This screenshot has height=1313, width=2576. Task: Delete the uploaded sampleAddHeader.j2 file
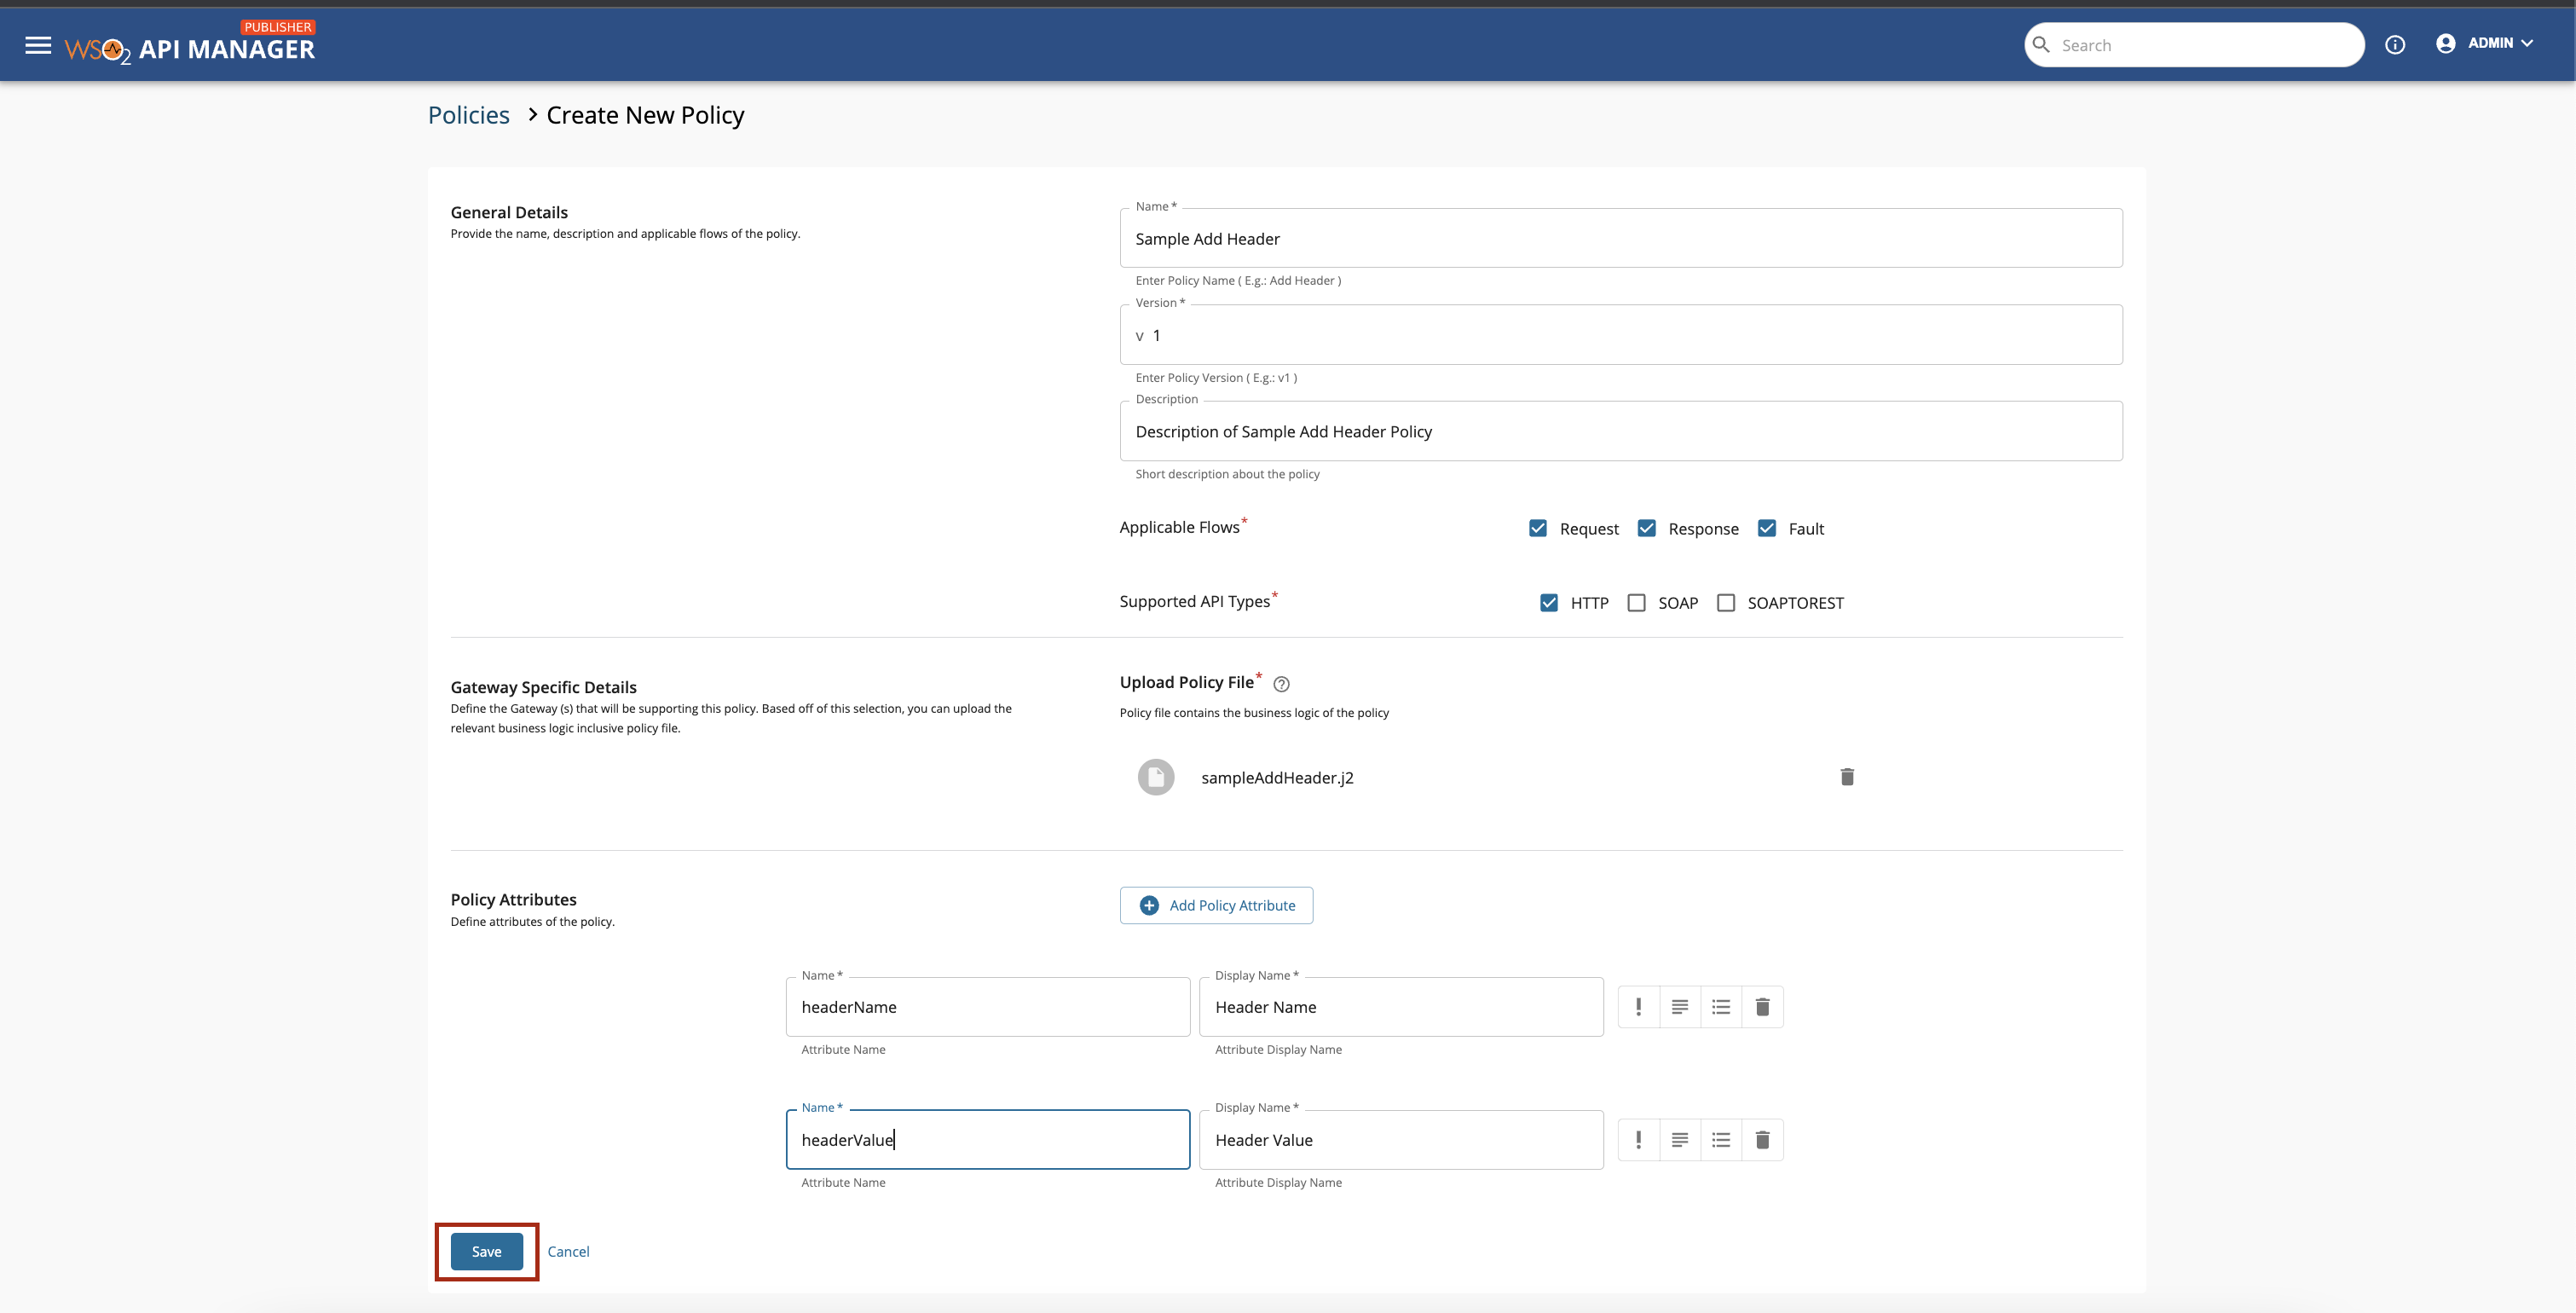point(1846,777)
